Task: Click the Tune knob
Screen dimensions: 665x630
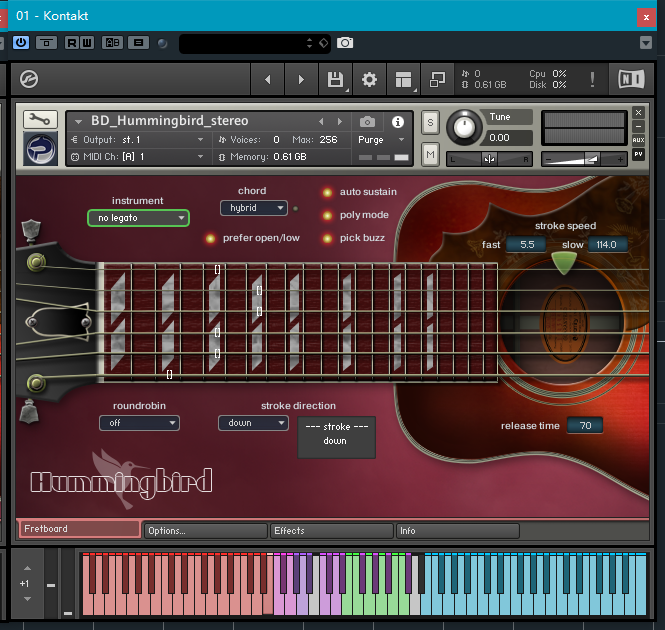Action: tap(464, 127)
